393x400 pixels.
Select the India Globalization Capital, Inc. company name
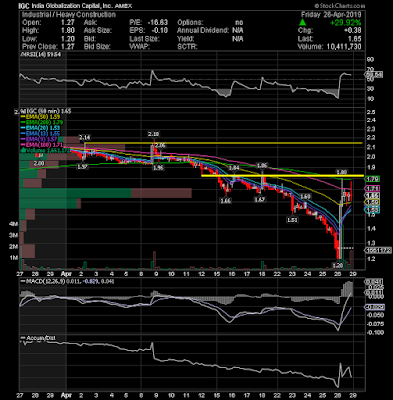(71, 6)
